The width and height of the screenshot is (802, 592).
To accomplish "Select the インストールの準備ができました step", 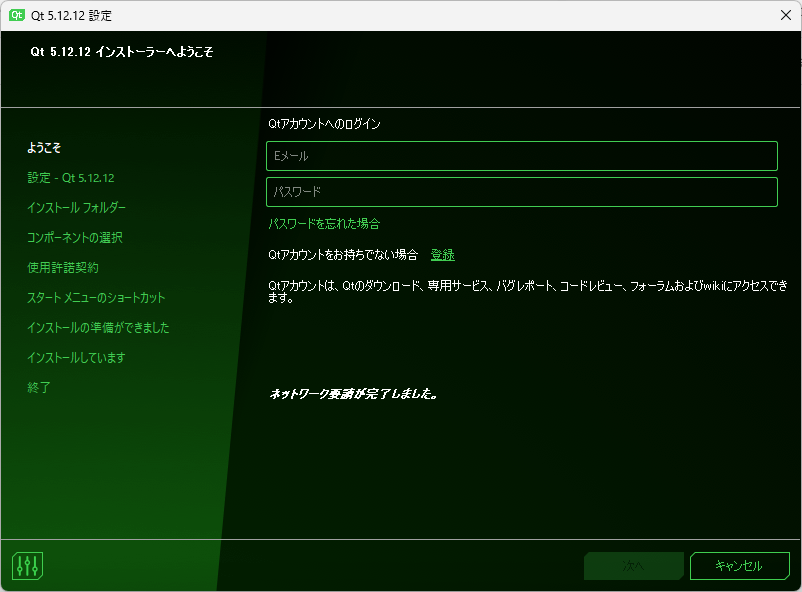I will click(98, 327).
